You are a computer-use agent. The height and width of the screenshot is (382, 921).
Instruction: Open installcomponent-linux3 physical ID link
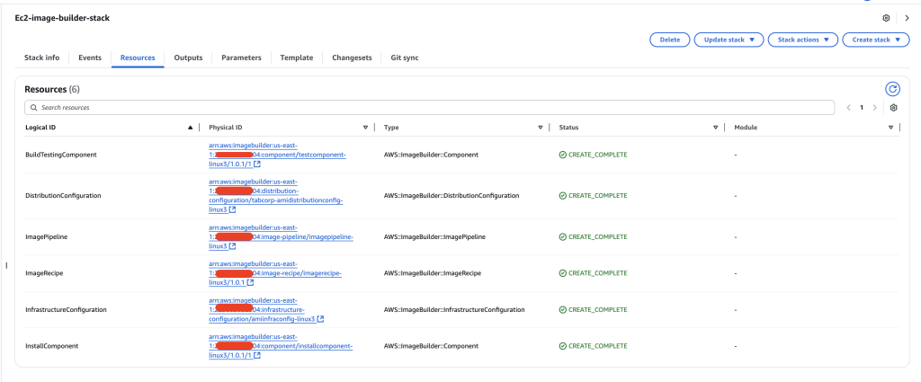click(x=281, y=346)
